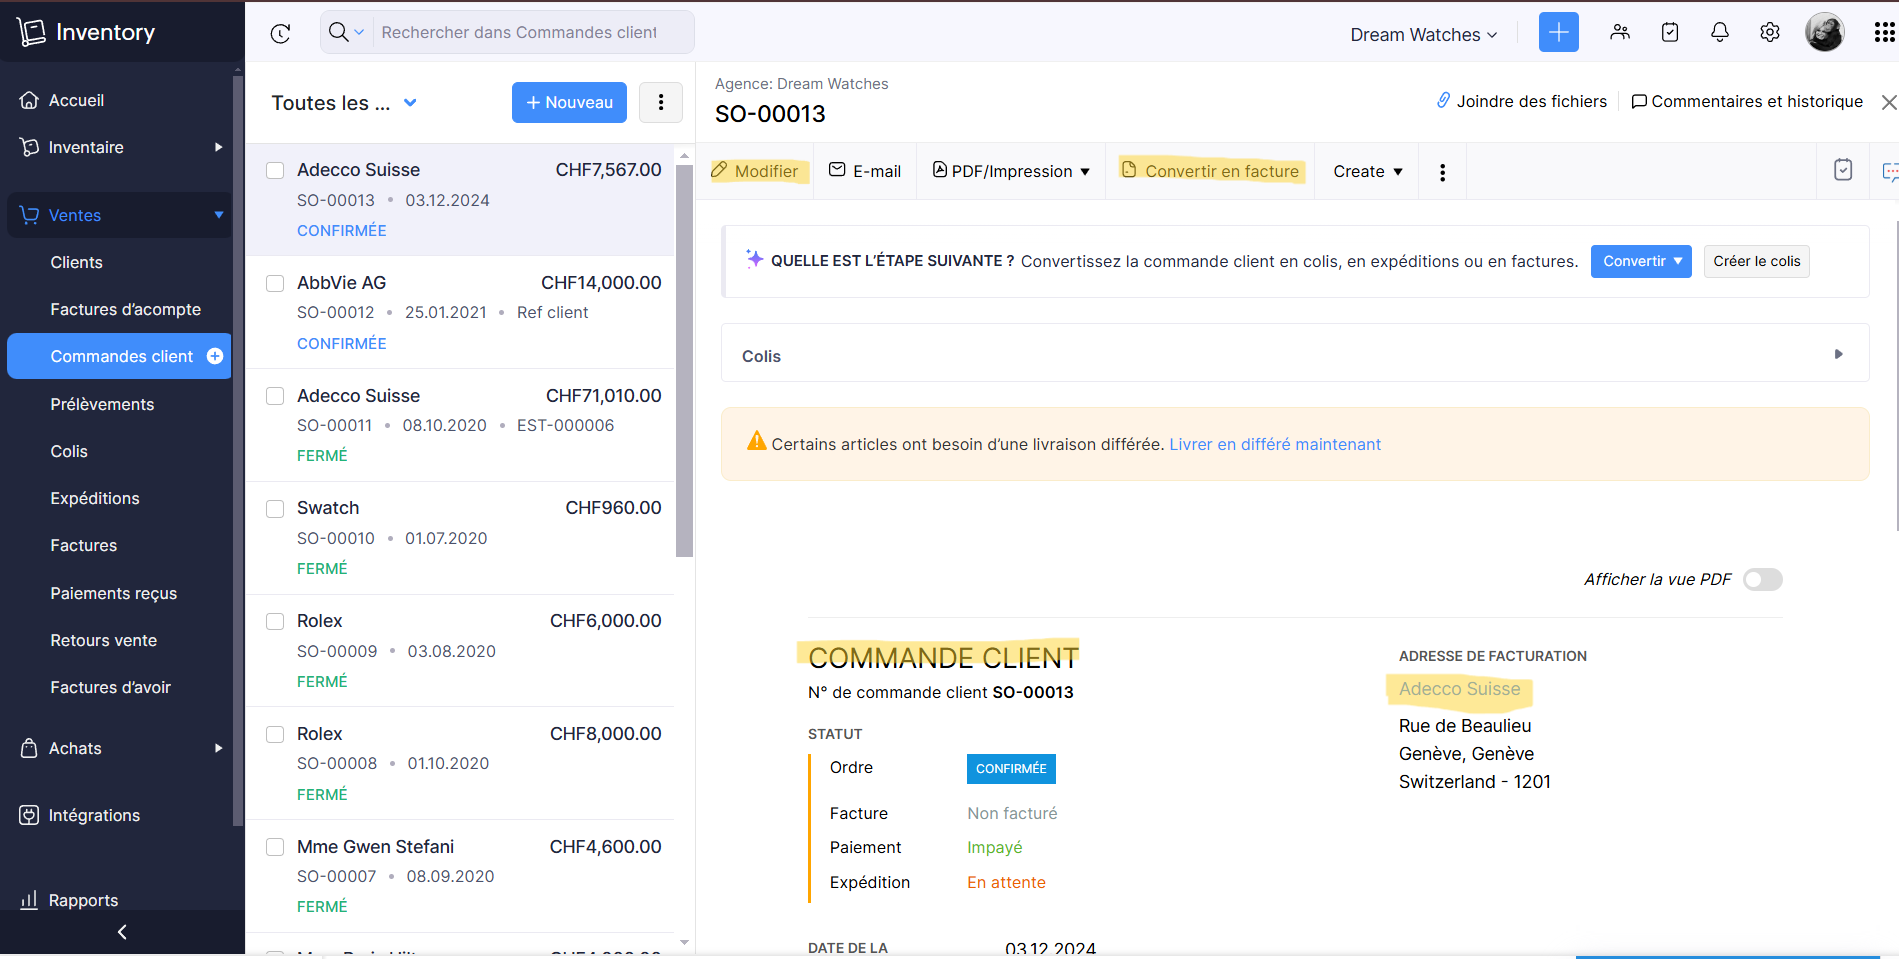Select the Adecco Suisse SO-00013 checkbox
Viewport: 1899px width, 959px height.
(275, 171)
